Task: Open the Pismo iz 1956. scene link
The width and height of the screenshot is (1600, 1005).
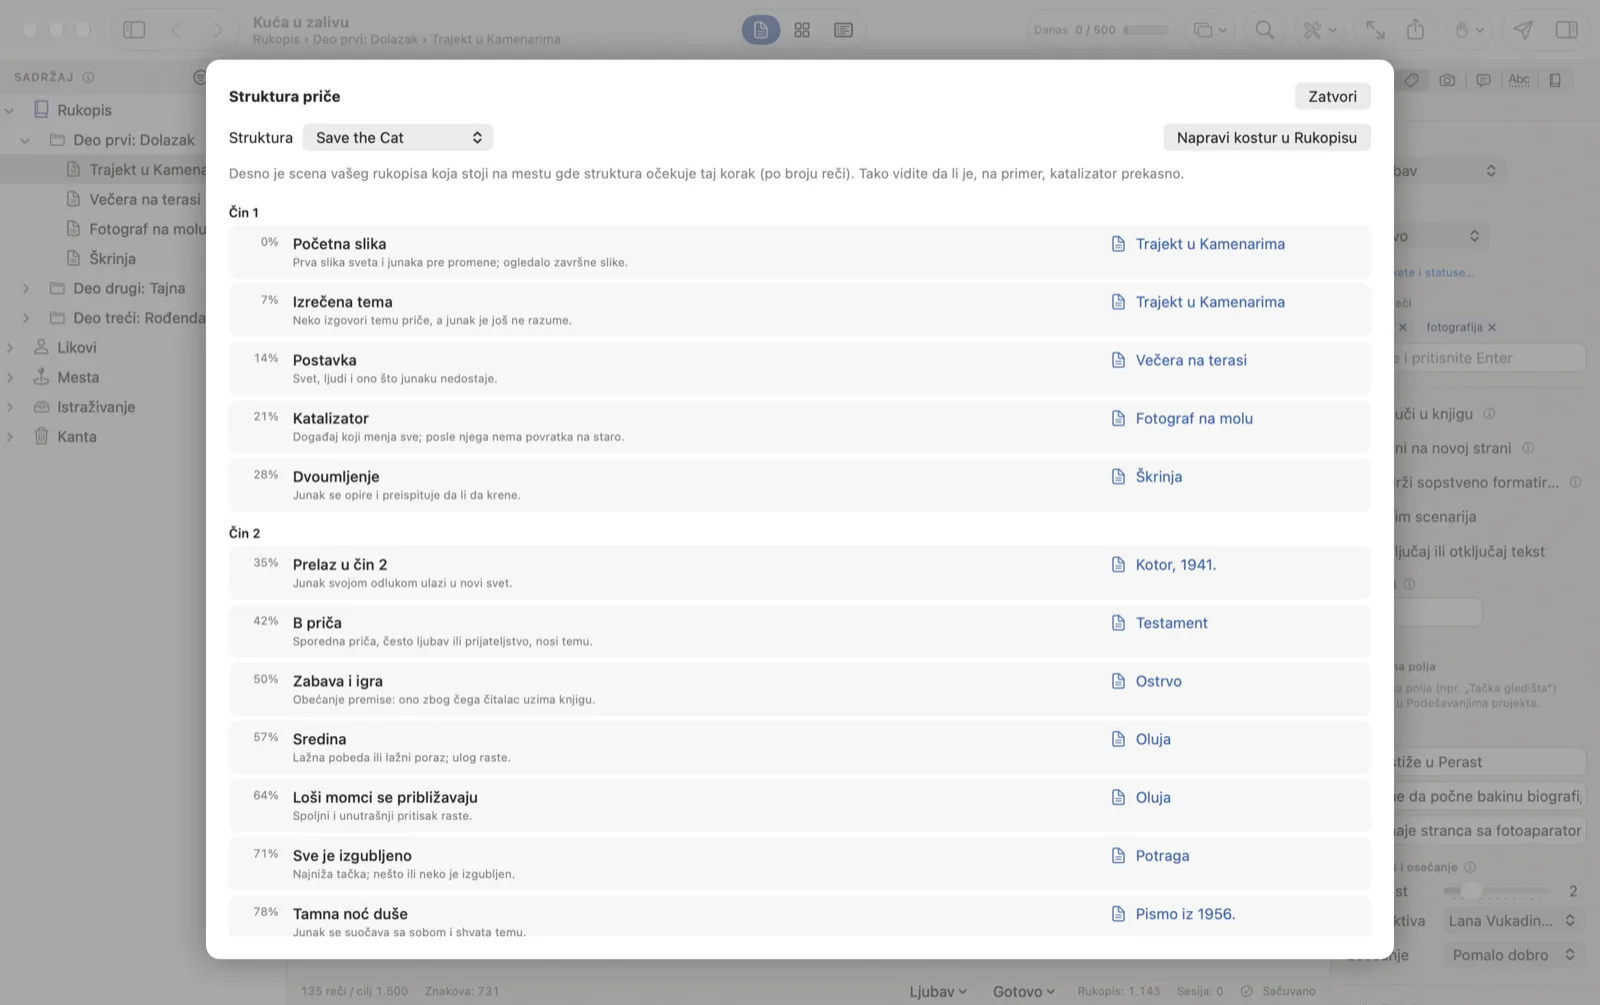Action: click(x=1173, y=914)
